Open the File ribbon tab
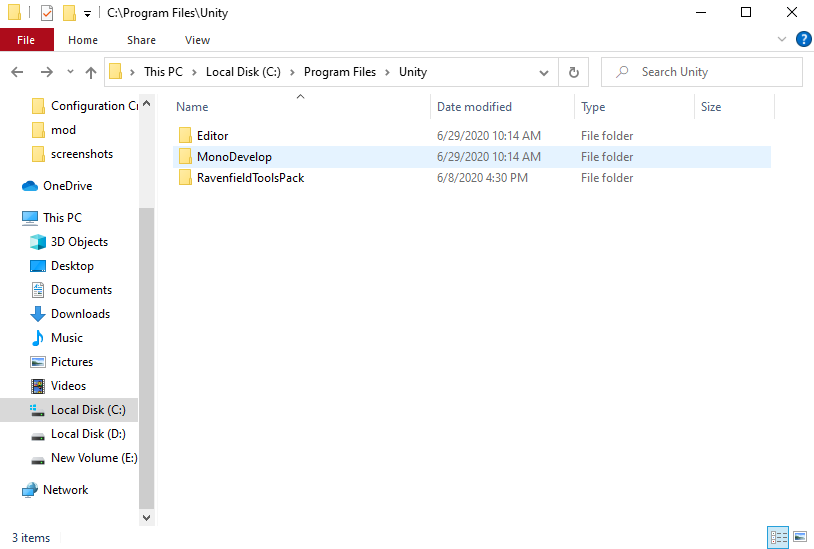 (x=26, y=40)
